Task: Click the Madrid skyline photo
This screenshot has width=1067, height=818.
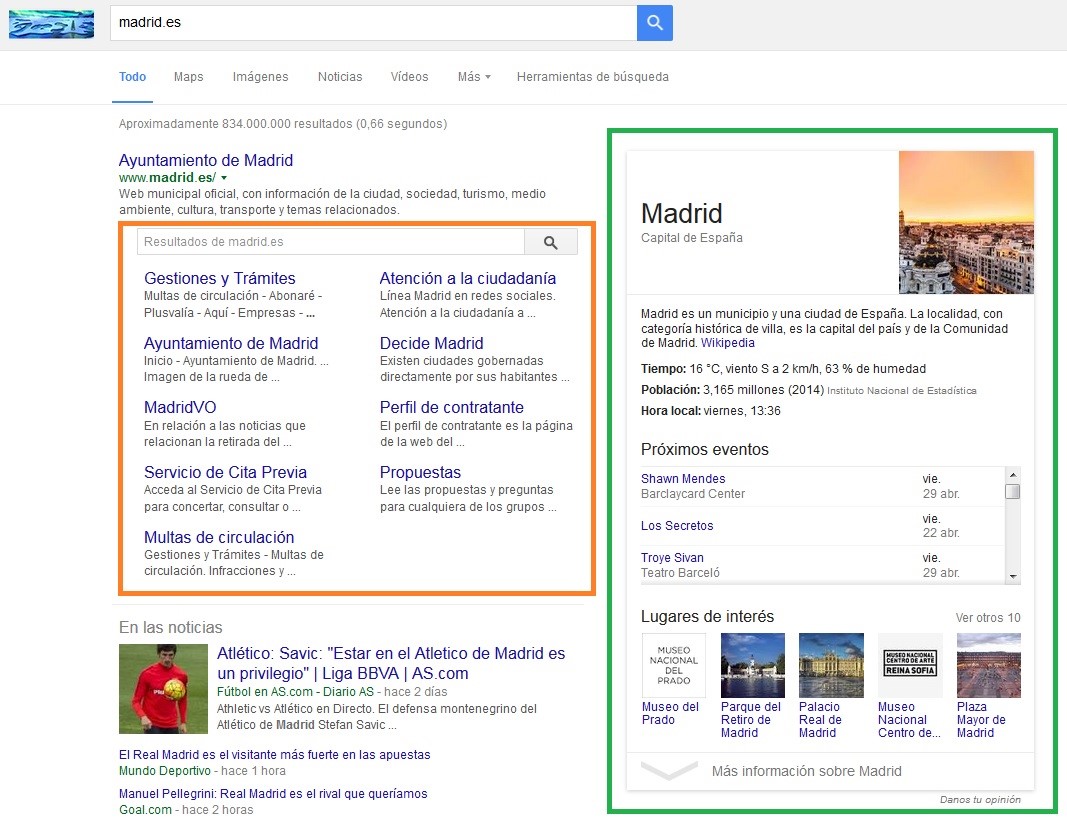Action: tap(966, 223)
